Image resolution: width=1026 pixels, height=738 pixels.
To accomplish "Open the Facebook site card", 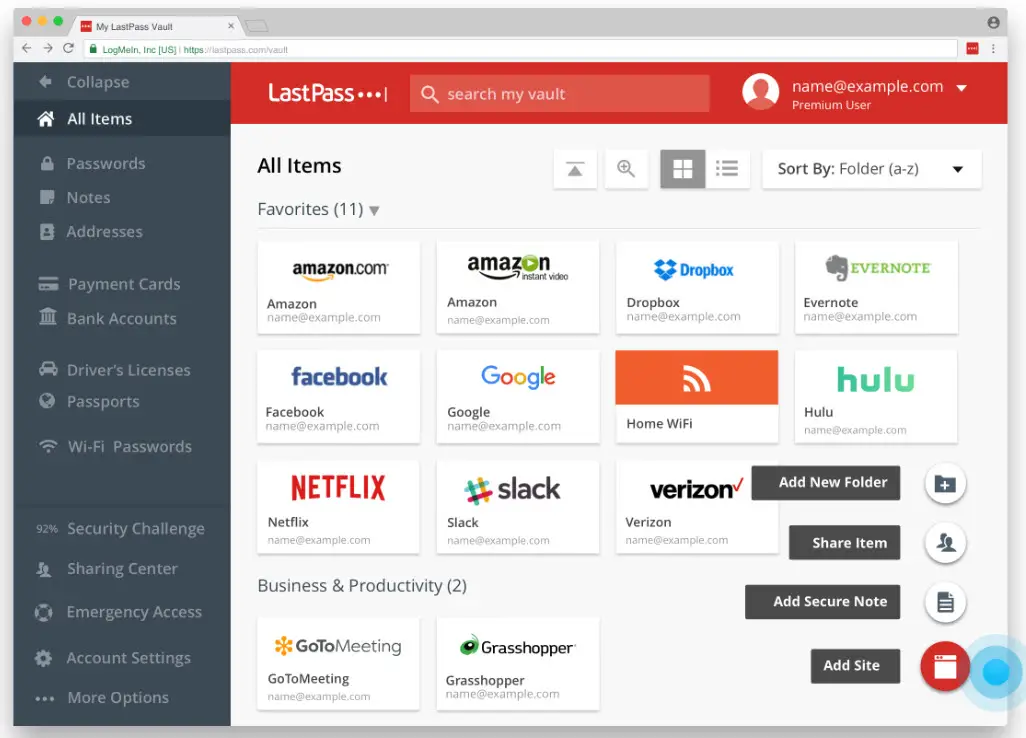I will (x=339, y=397).
